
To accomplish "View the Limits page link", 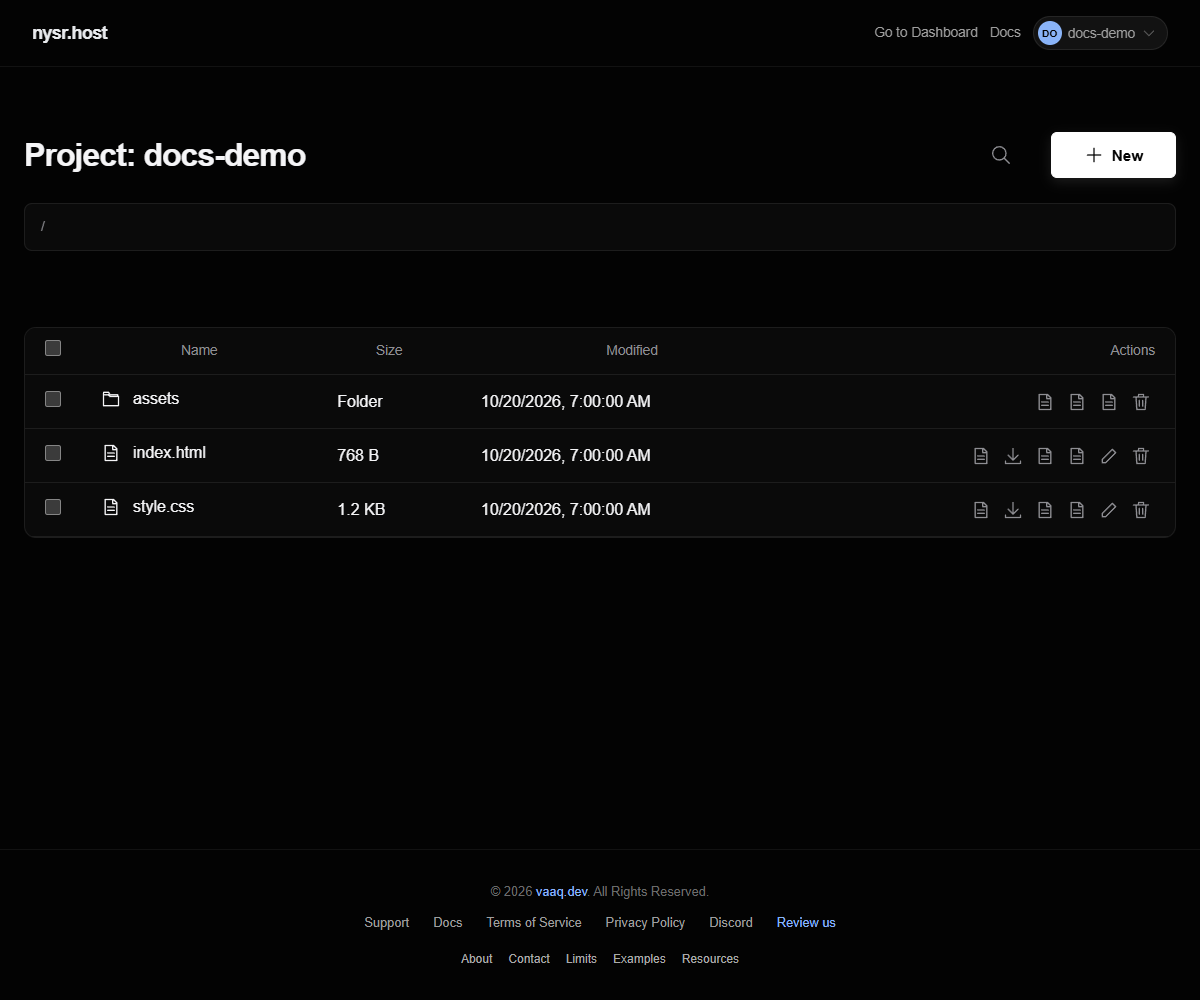I will tap(581, 958).
